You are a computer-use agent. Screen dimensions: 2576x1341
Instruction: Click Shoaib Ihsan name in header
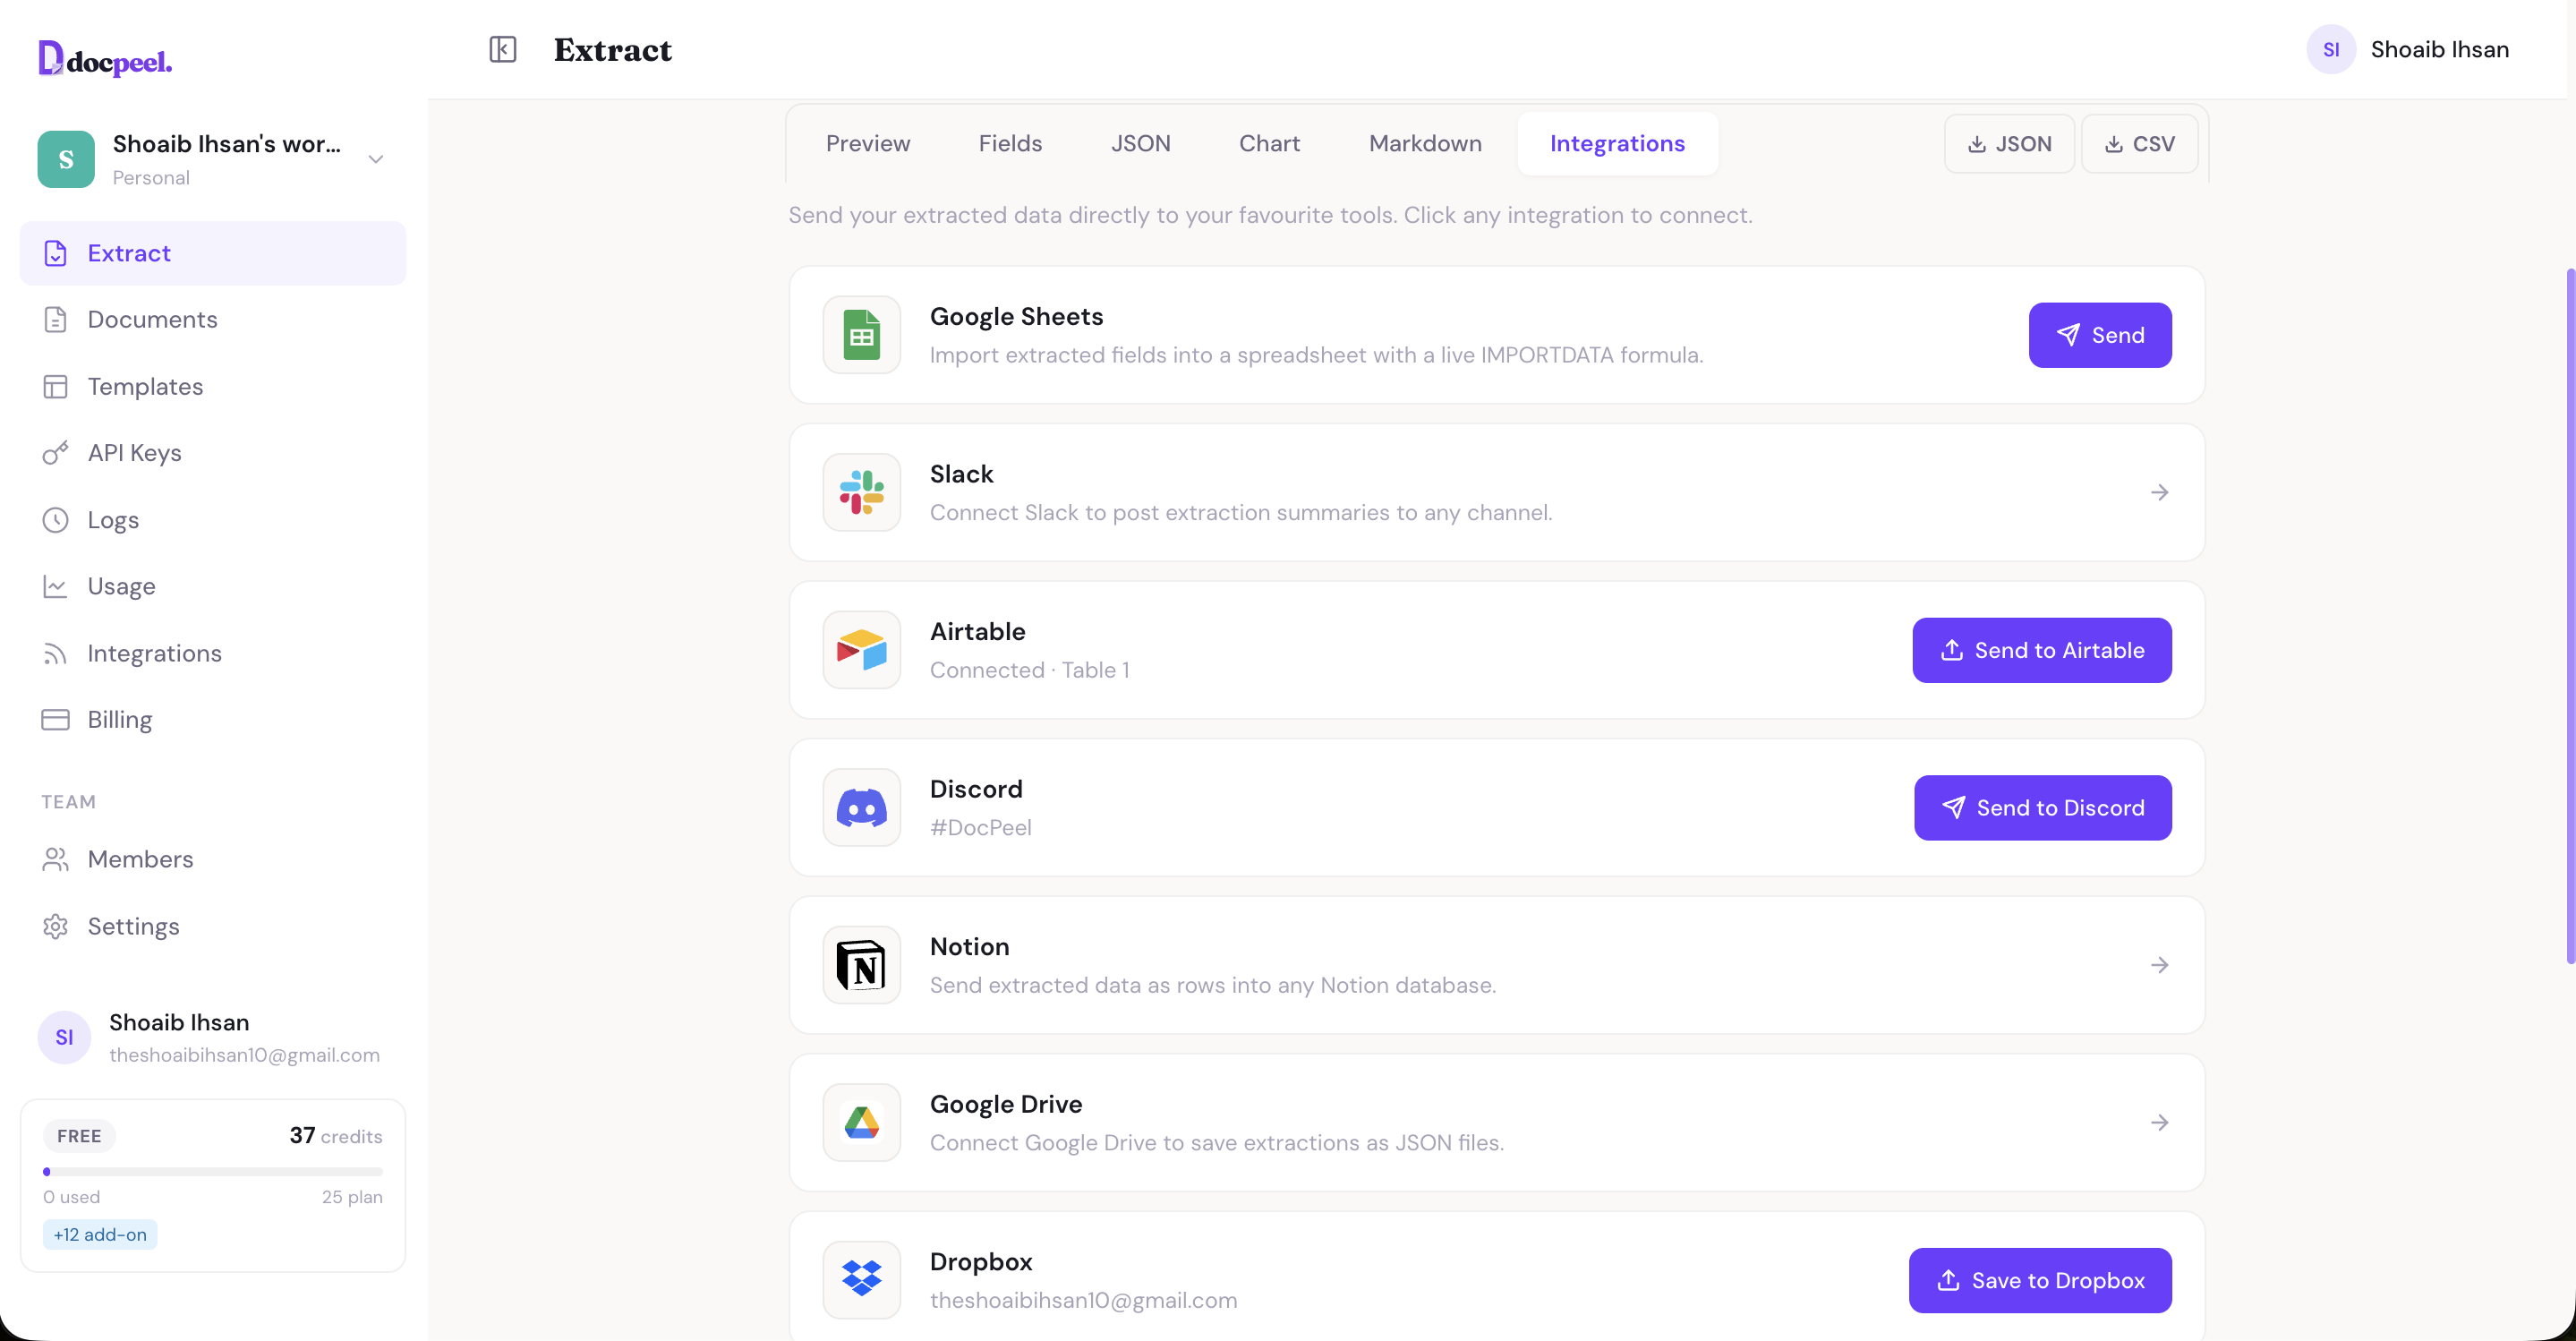coord(2440,49)
